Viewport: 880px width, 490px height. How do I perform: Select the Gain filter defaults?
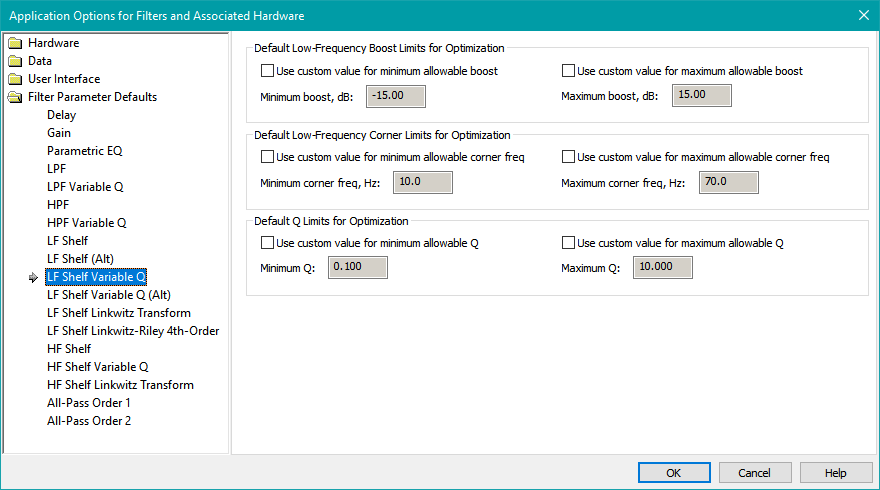[x=59, y=133]
